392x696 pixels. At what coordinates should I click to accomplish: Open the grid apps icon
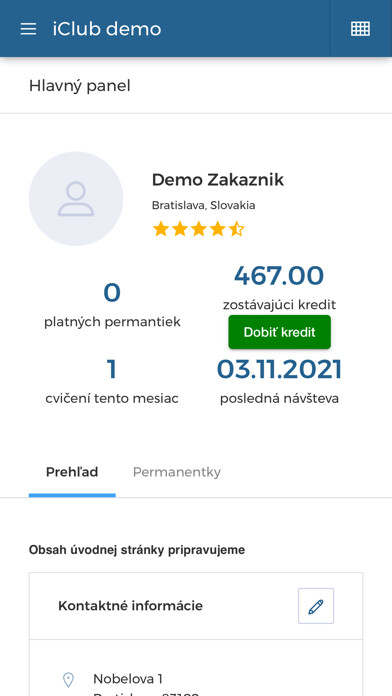coord(360,29)
